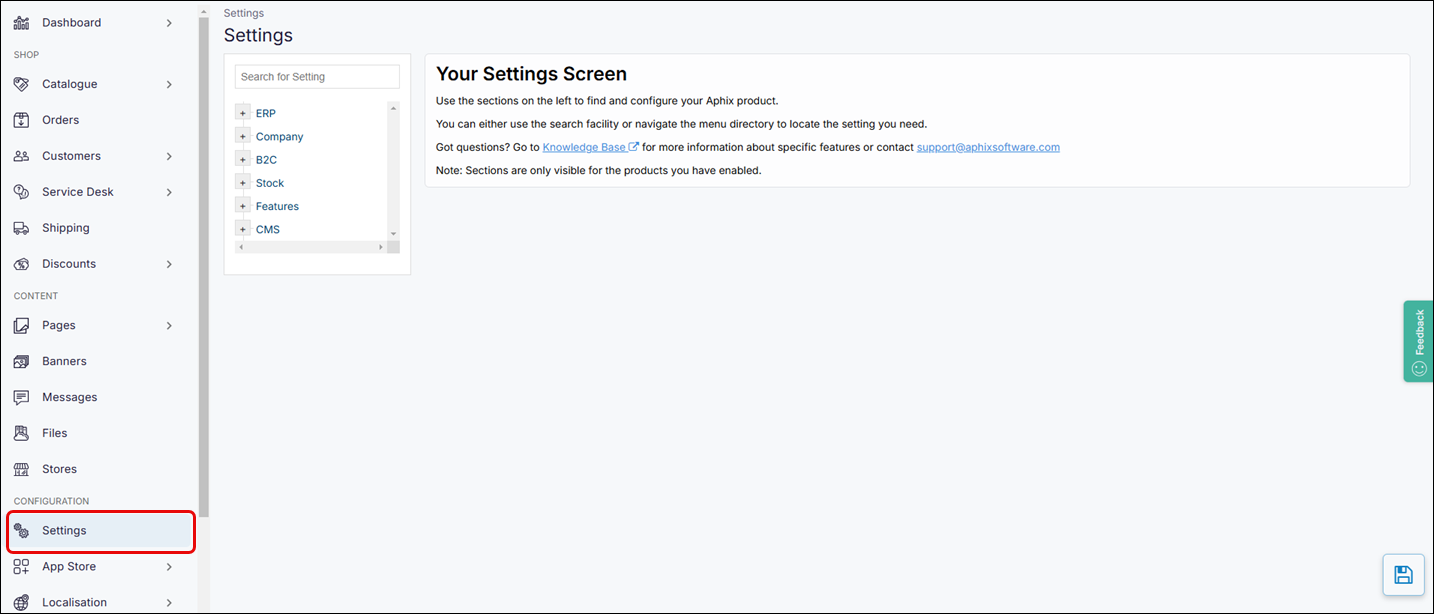
Task: Click inside the Search for Setting field
Action: click(316, 76)
